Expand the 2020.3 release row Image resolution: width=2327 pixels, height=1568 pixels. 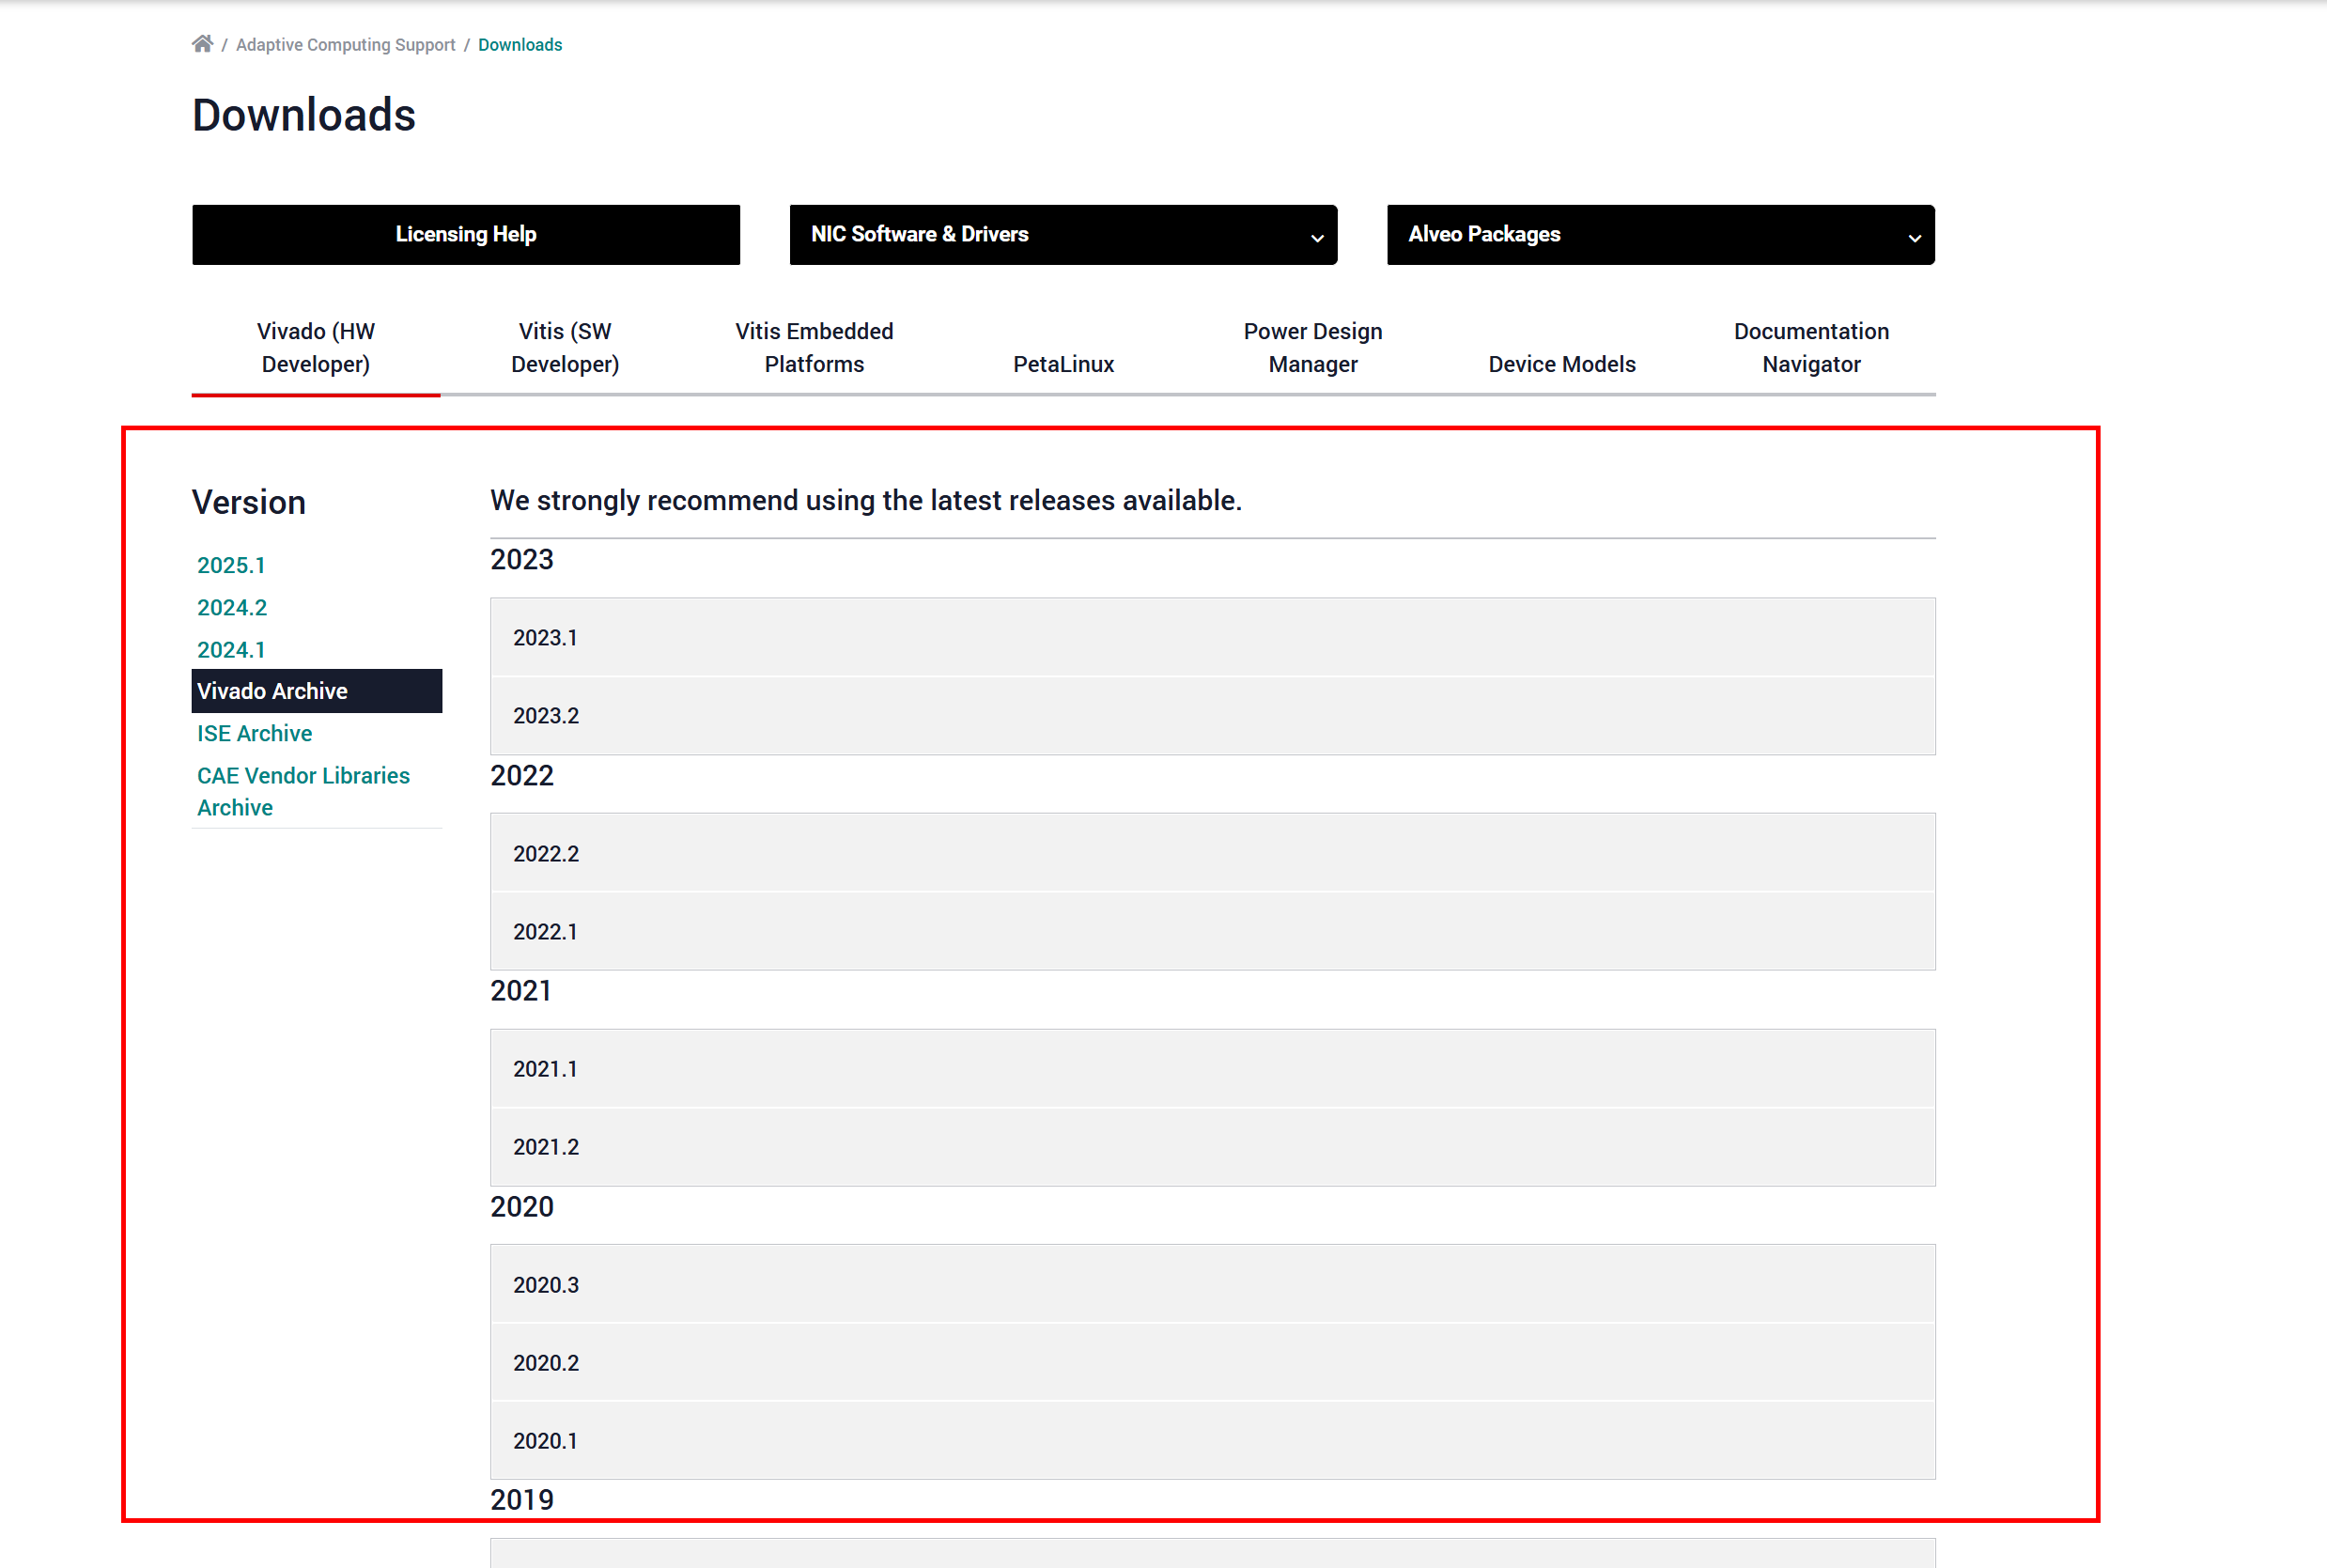pos(1212,1284)
